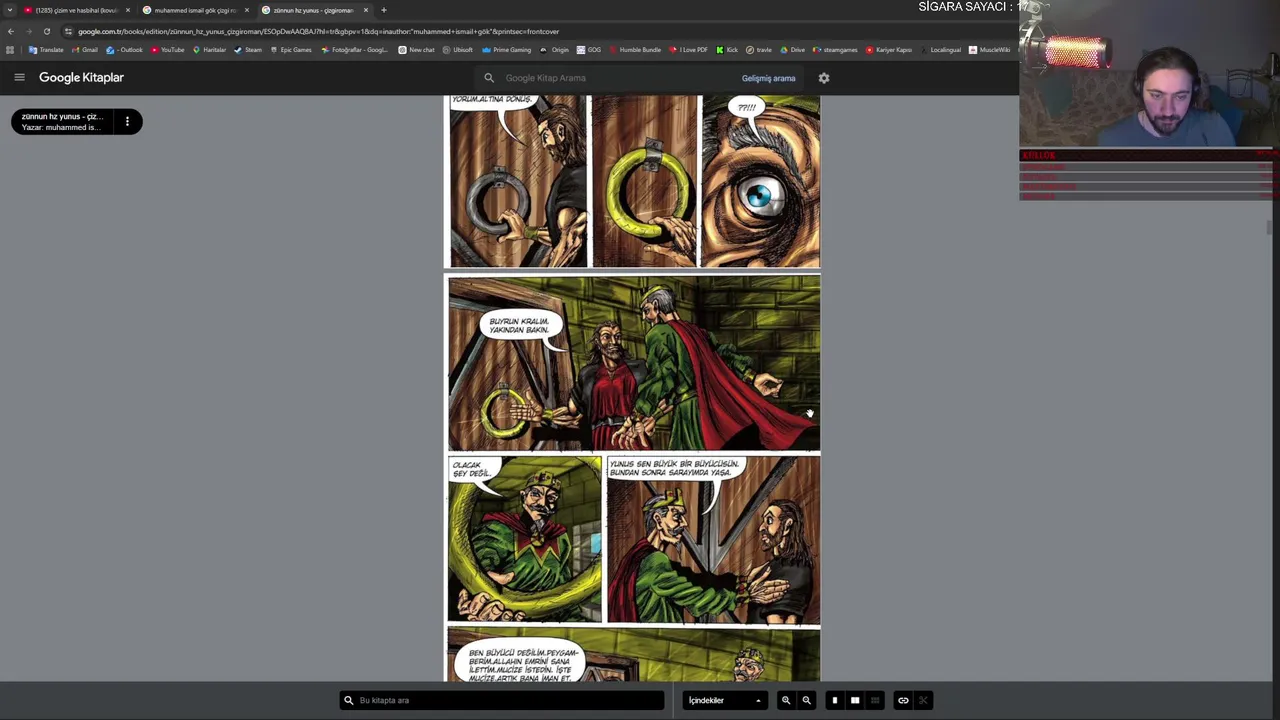This screenshot has height=720, width=1280.
Task: Click the magnifier icon in Google Kitap Arama
Action: [489, 78]
